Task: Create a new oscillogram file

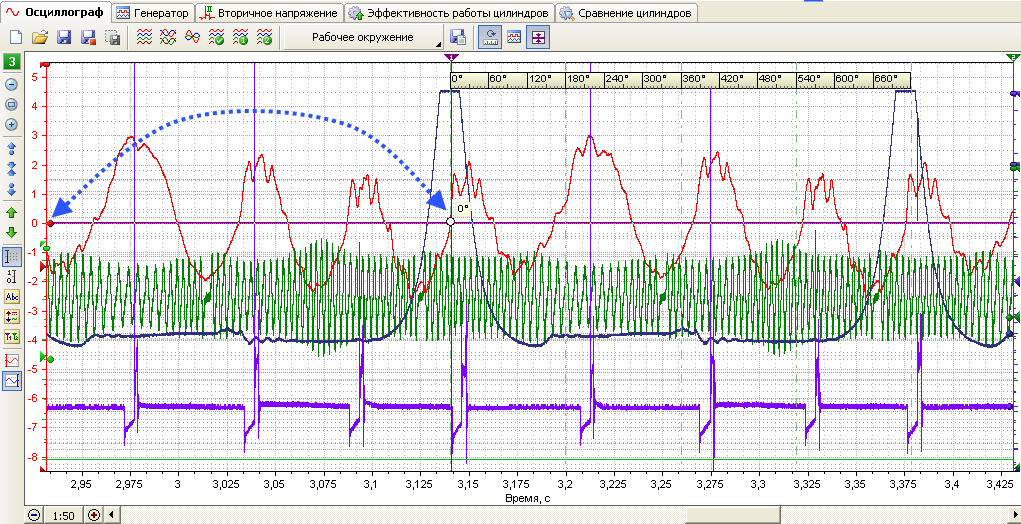Action: click(x=16, y=38)
